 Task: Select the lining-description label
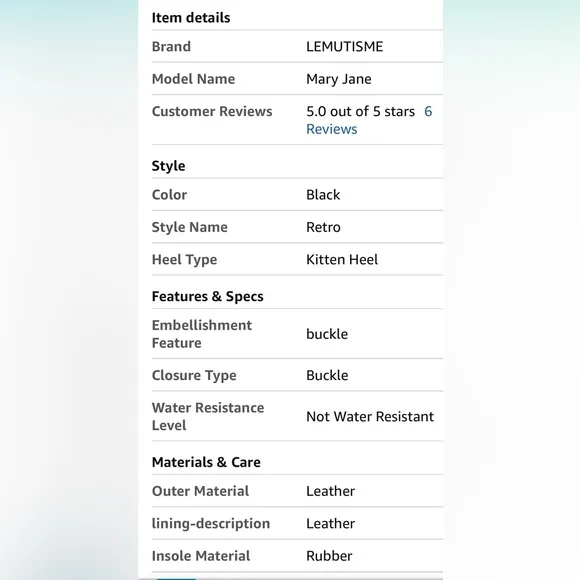tap(211, 524)
